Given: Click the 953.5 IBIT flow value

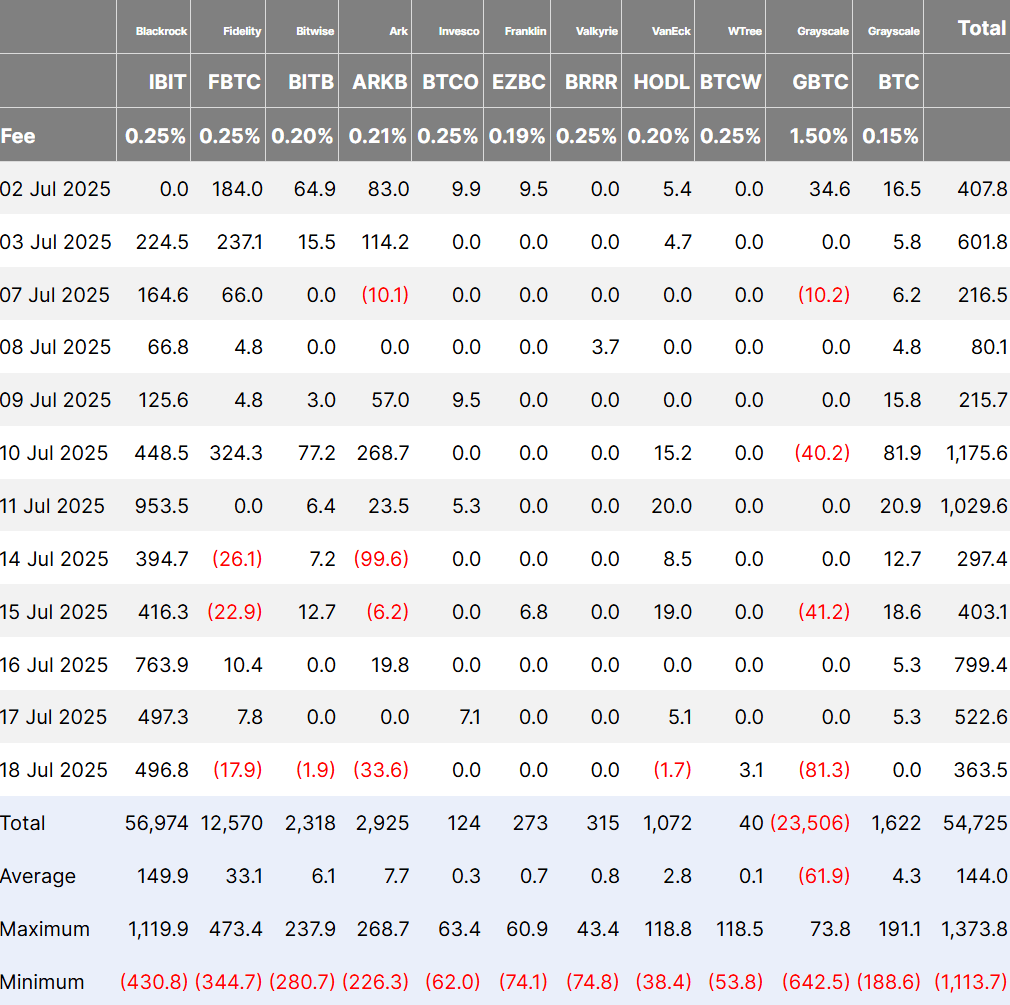Looking at the screenshot, I should [161, 506].
